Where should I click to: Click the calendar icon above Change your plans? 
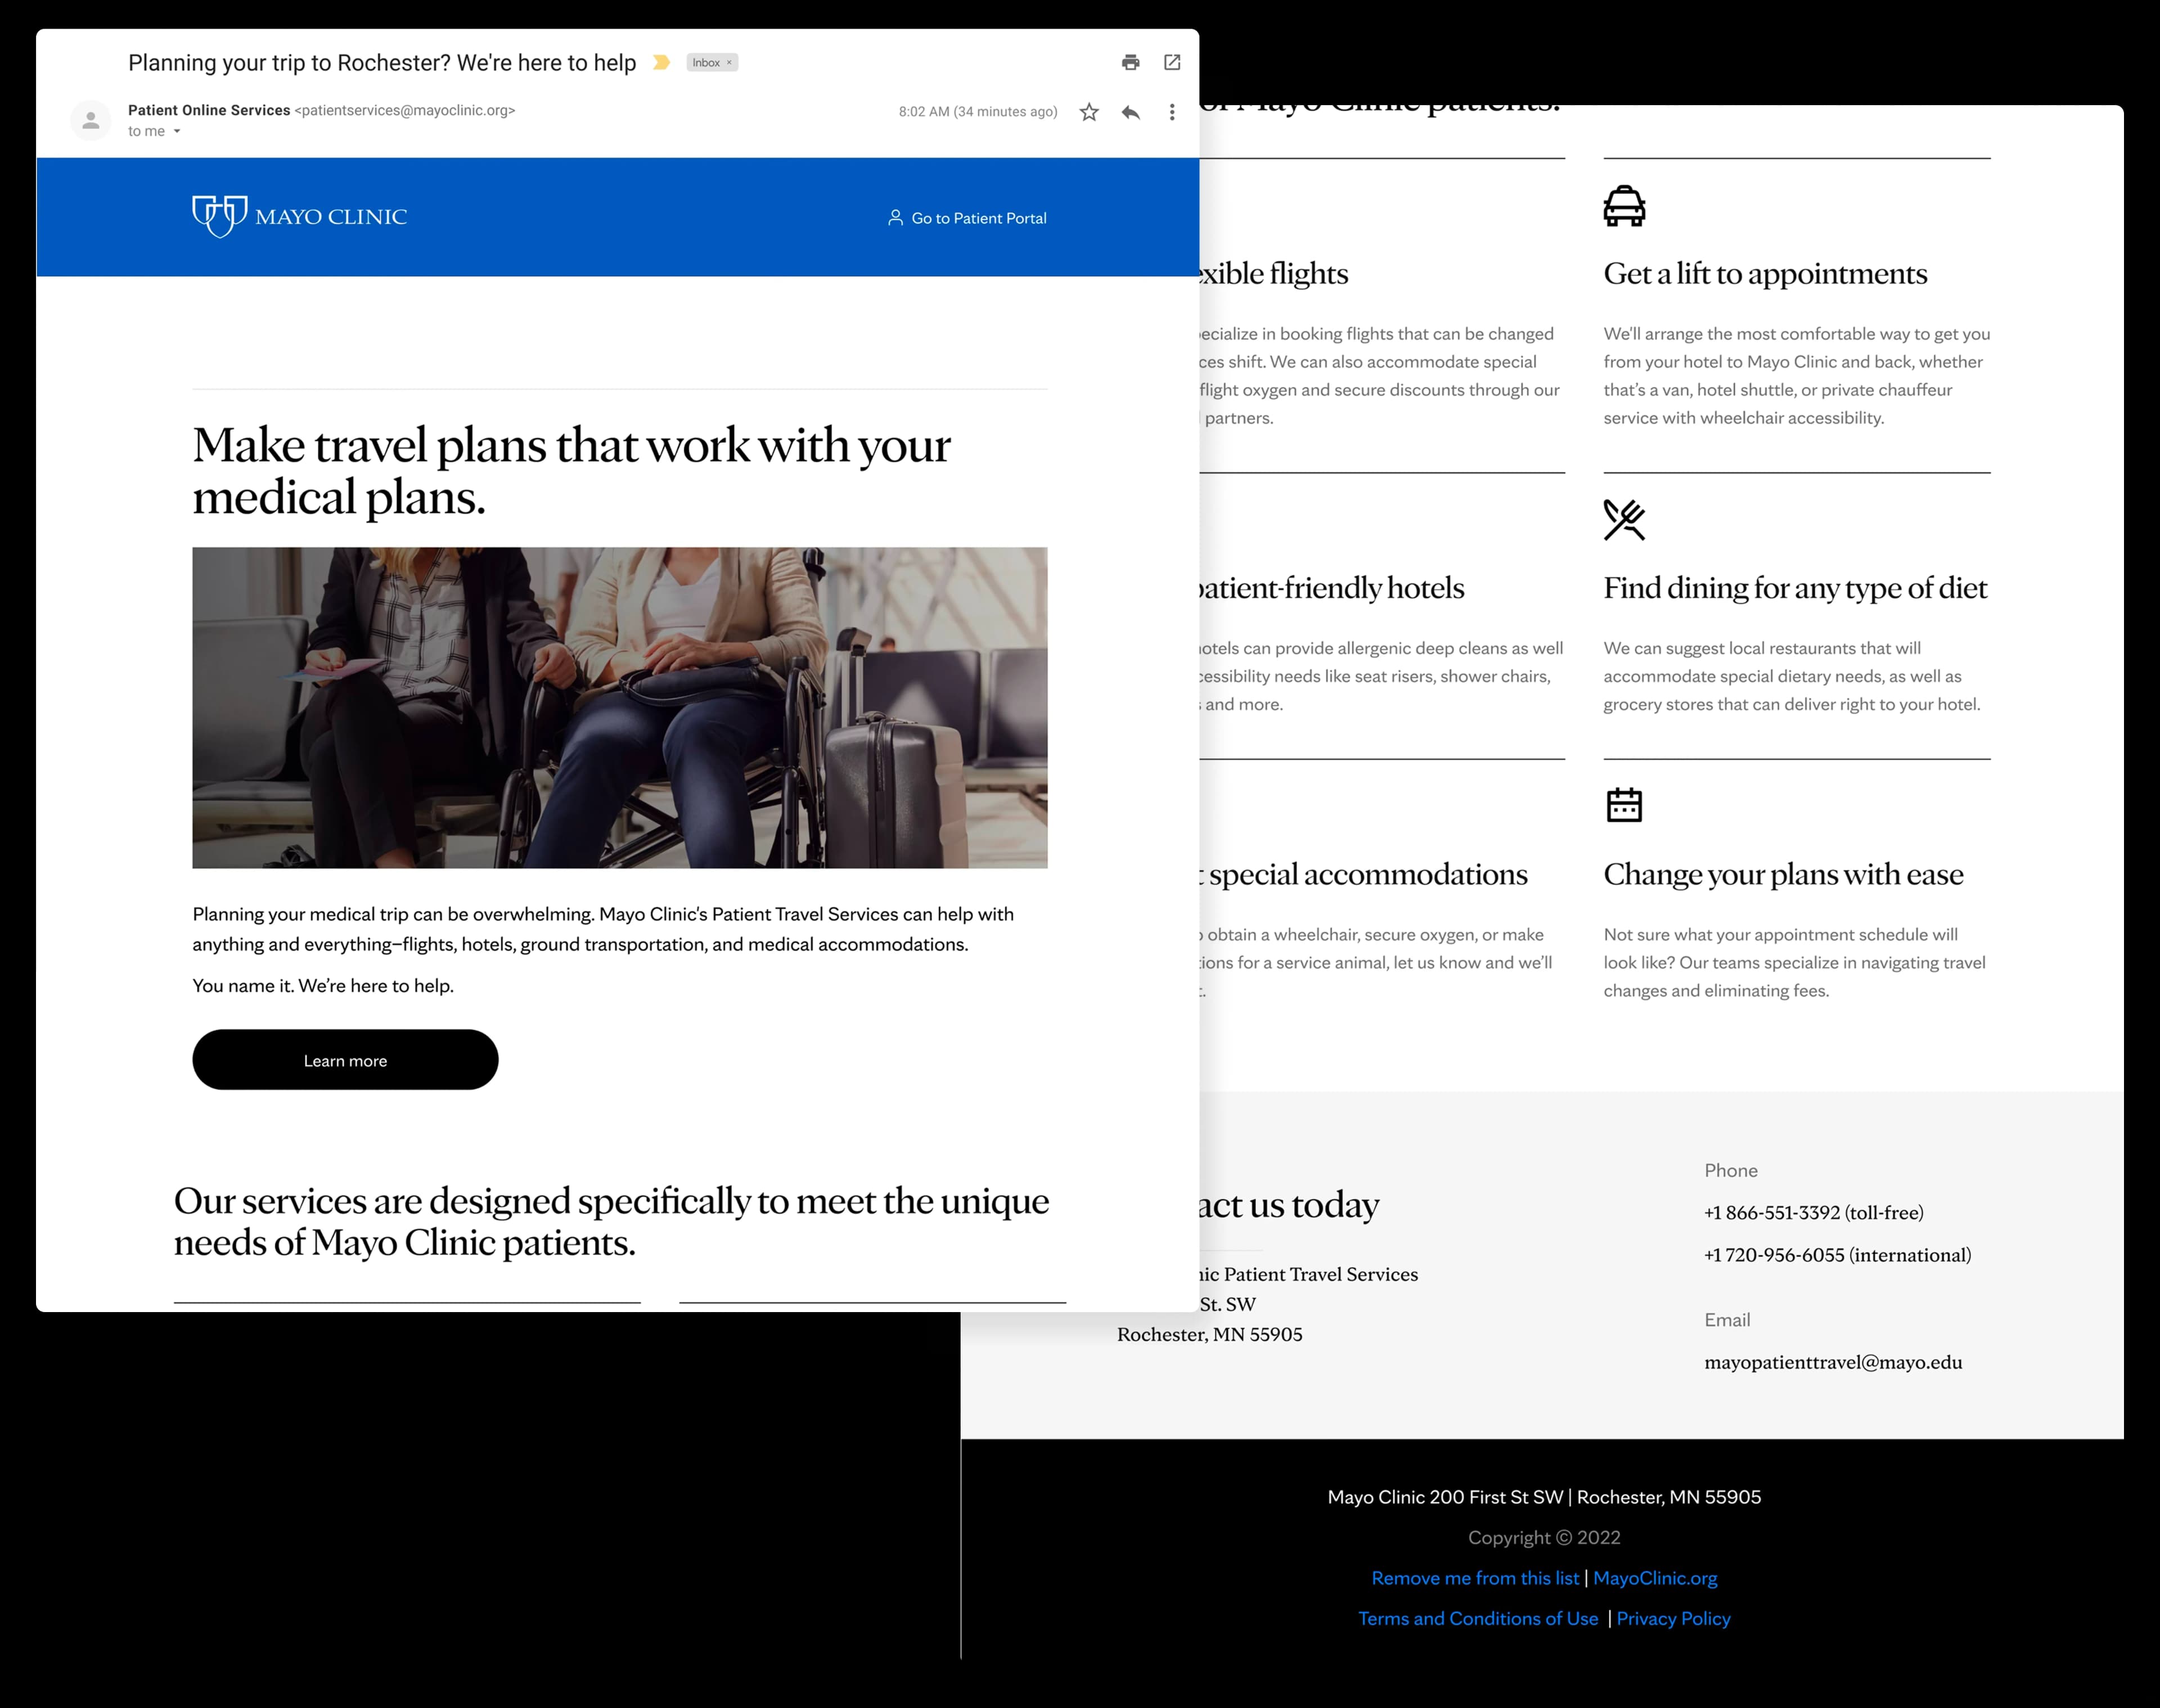coord(1624,804)
